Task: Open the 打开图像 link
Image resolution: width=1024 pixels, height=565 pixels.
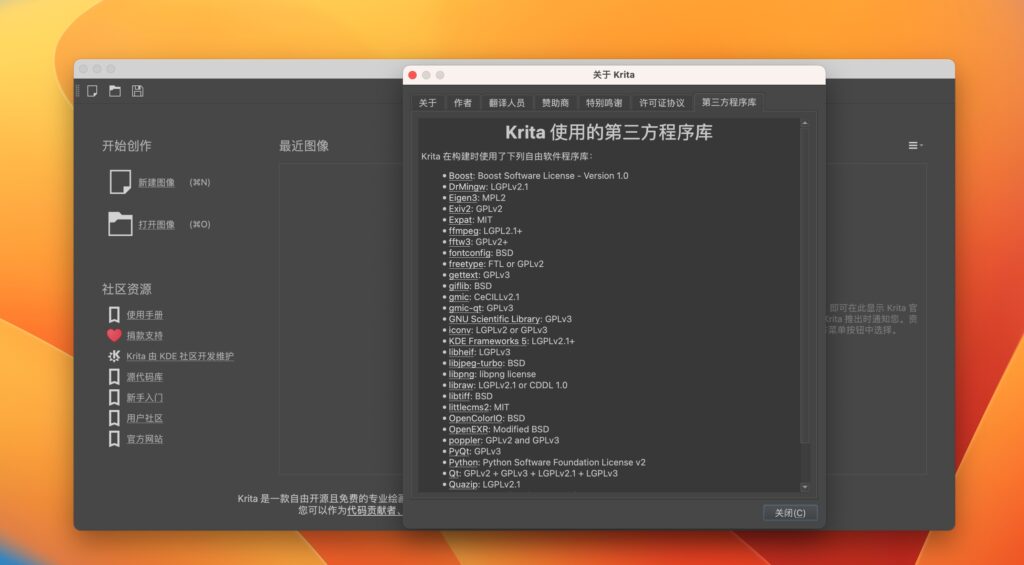Action: coord(156,225)
